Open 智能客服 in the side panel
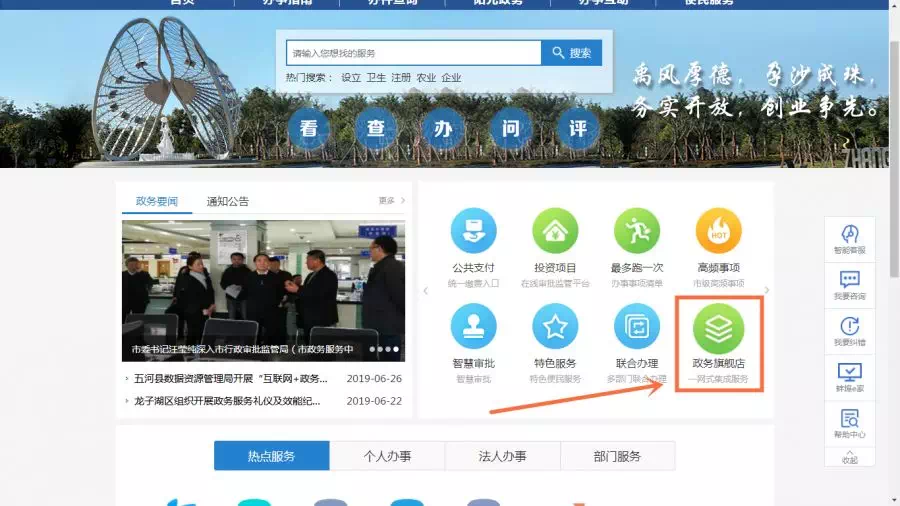The image size is (900, 506). [849, 239]
